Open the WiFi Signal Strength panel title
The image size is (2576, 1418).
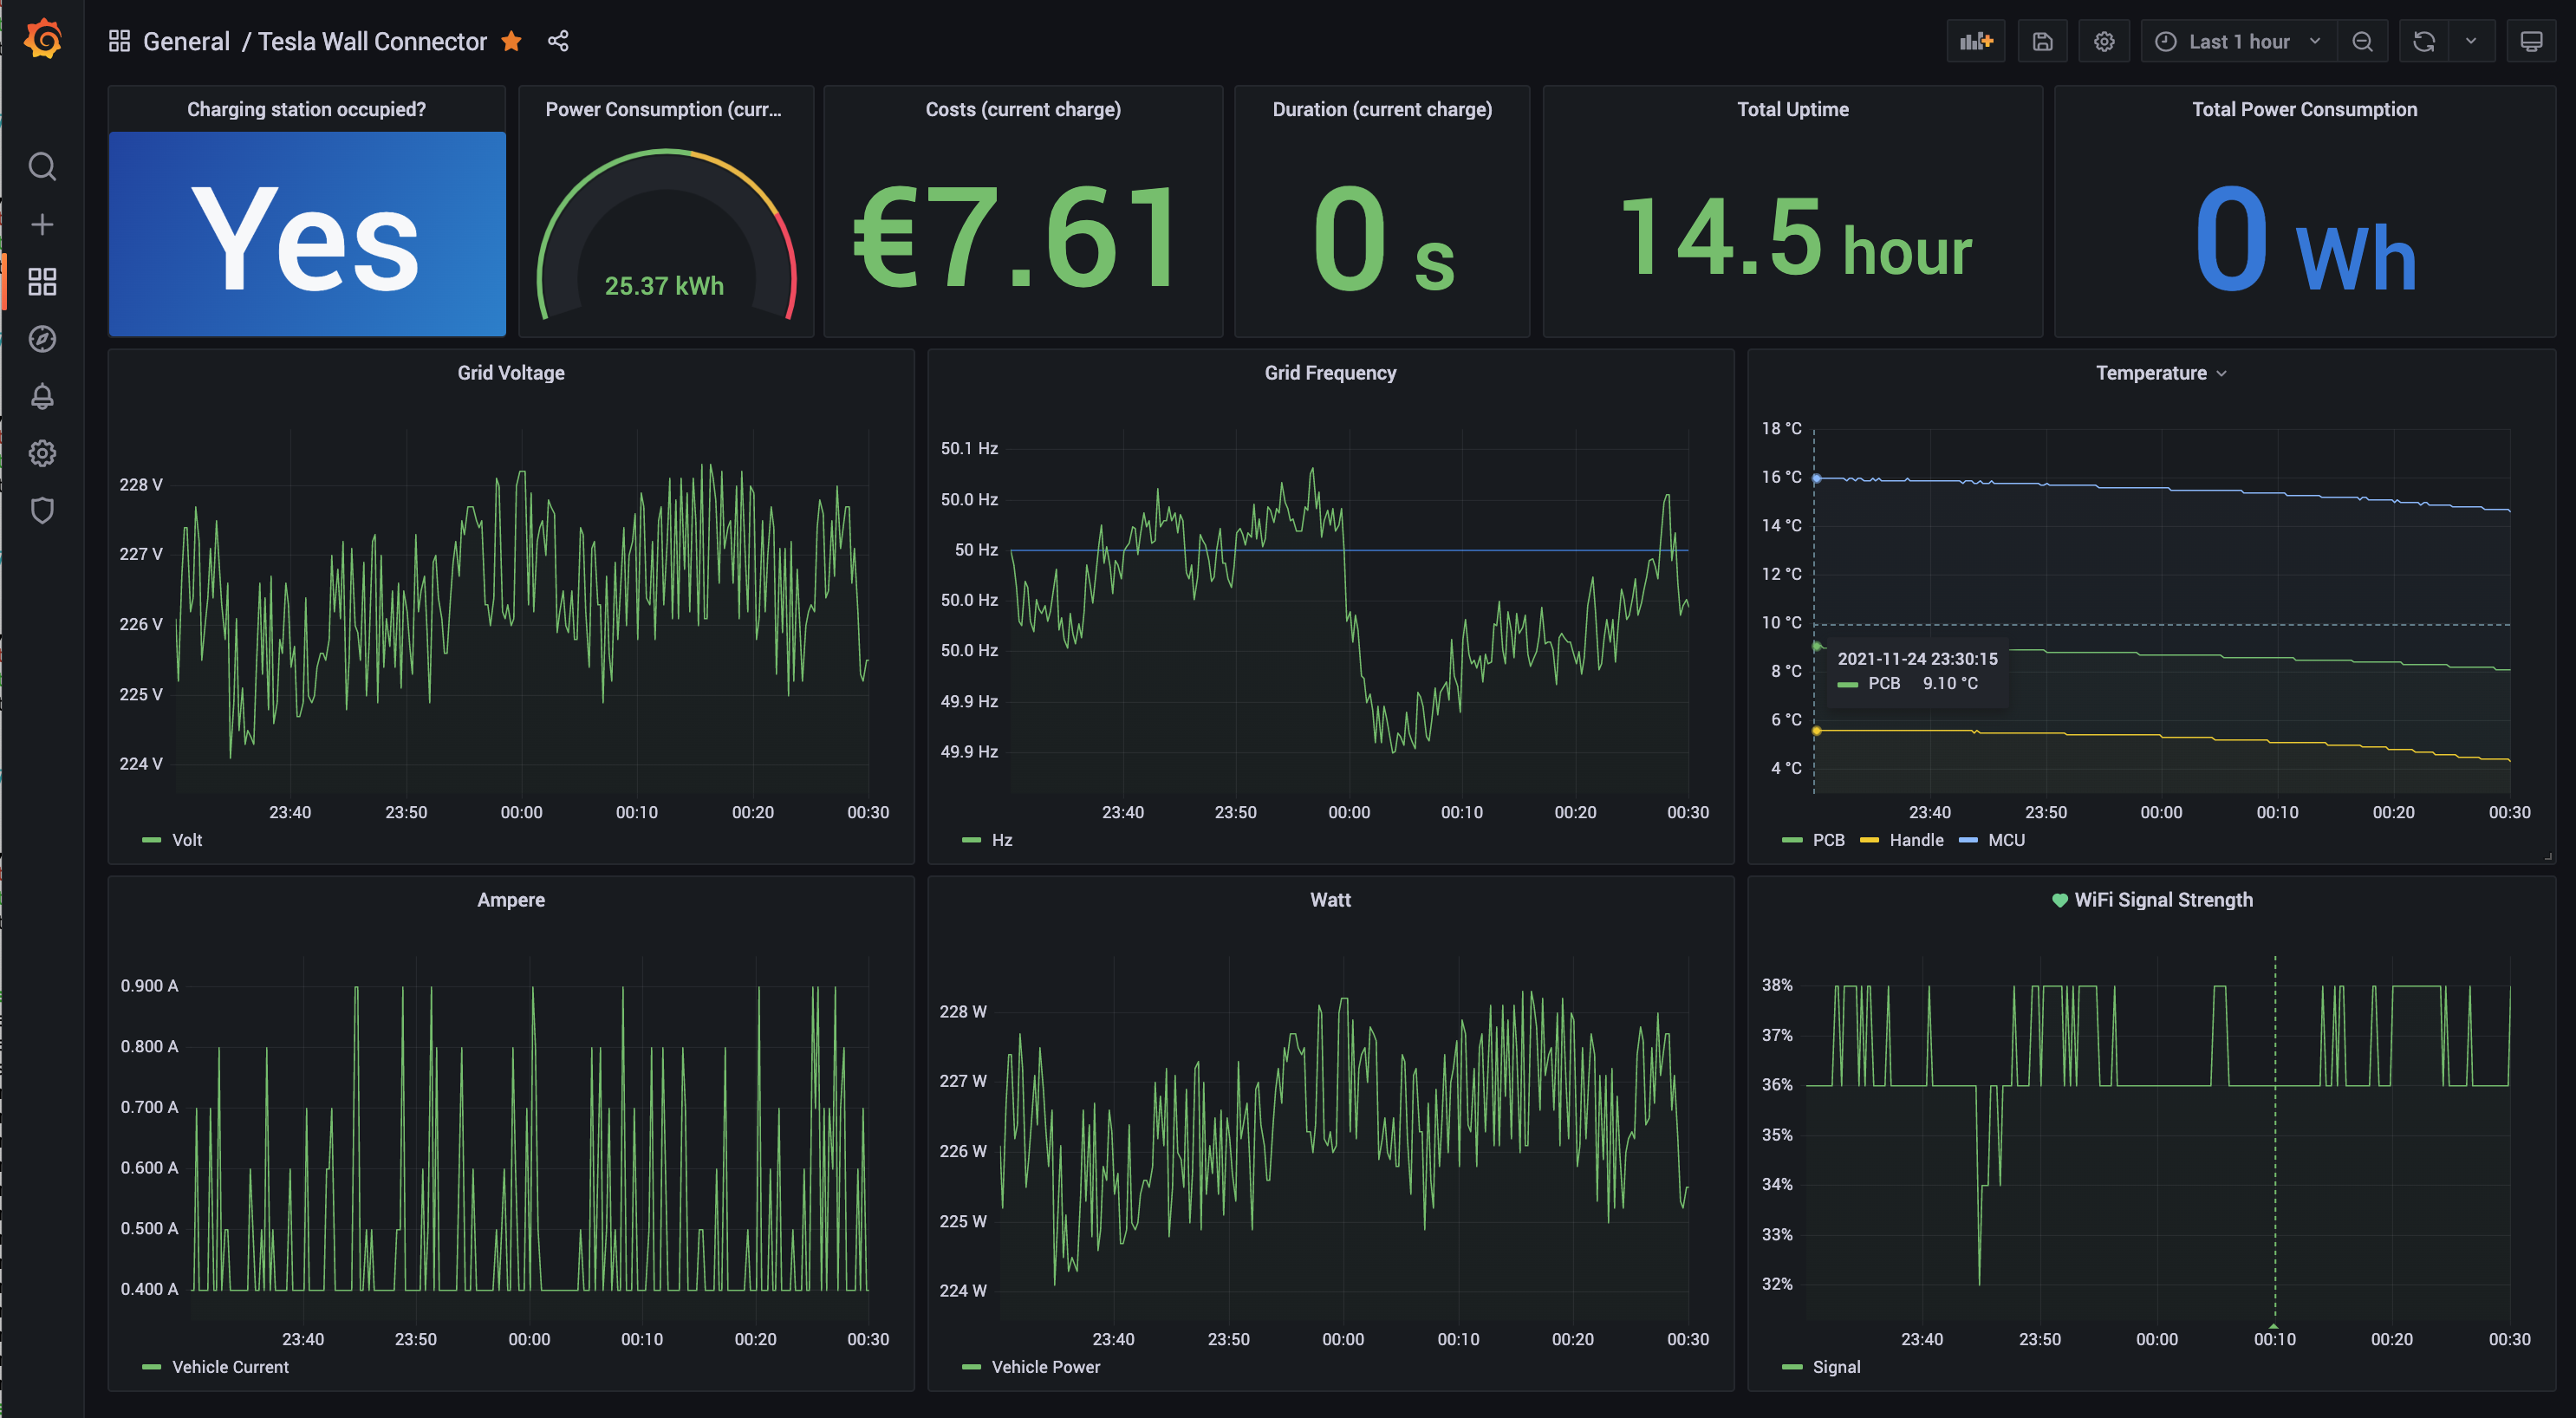2163,900
